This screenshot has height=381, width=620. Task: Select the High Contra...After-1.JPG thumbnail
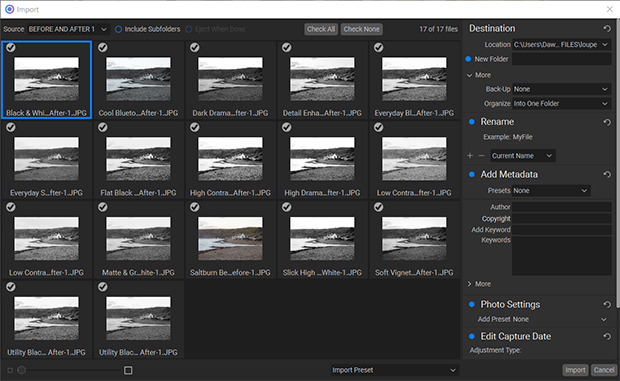click(x=230, y=160)
